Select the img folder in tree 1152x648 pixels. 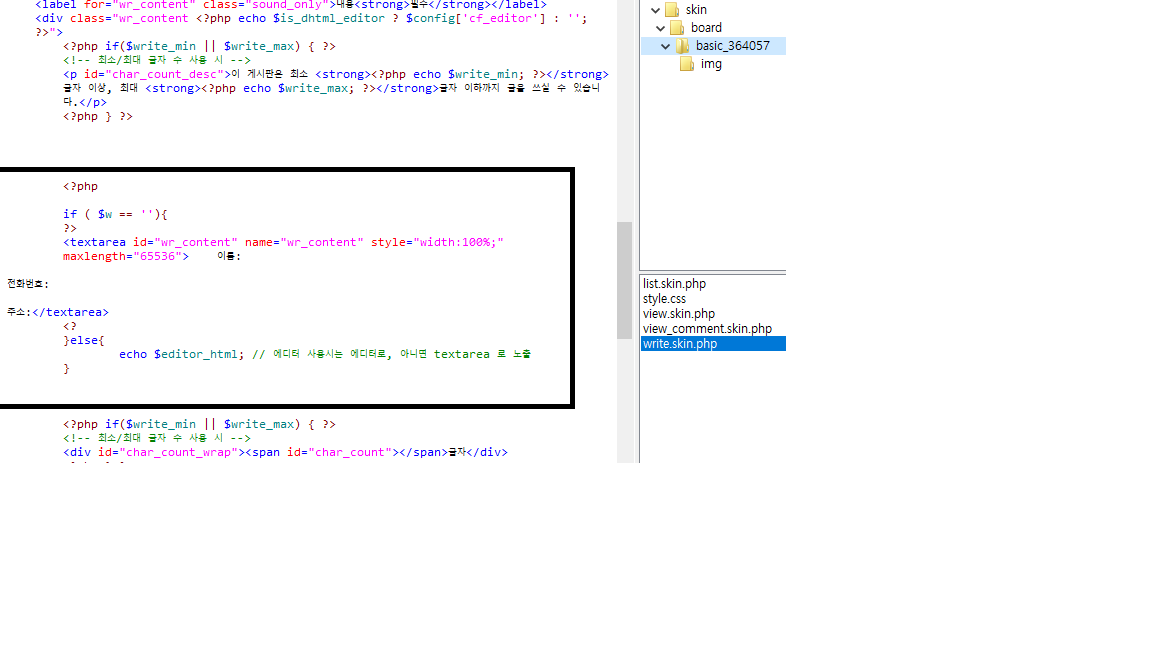(711, 64)
